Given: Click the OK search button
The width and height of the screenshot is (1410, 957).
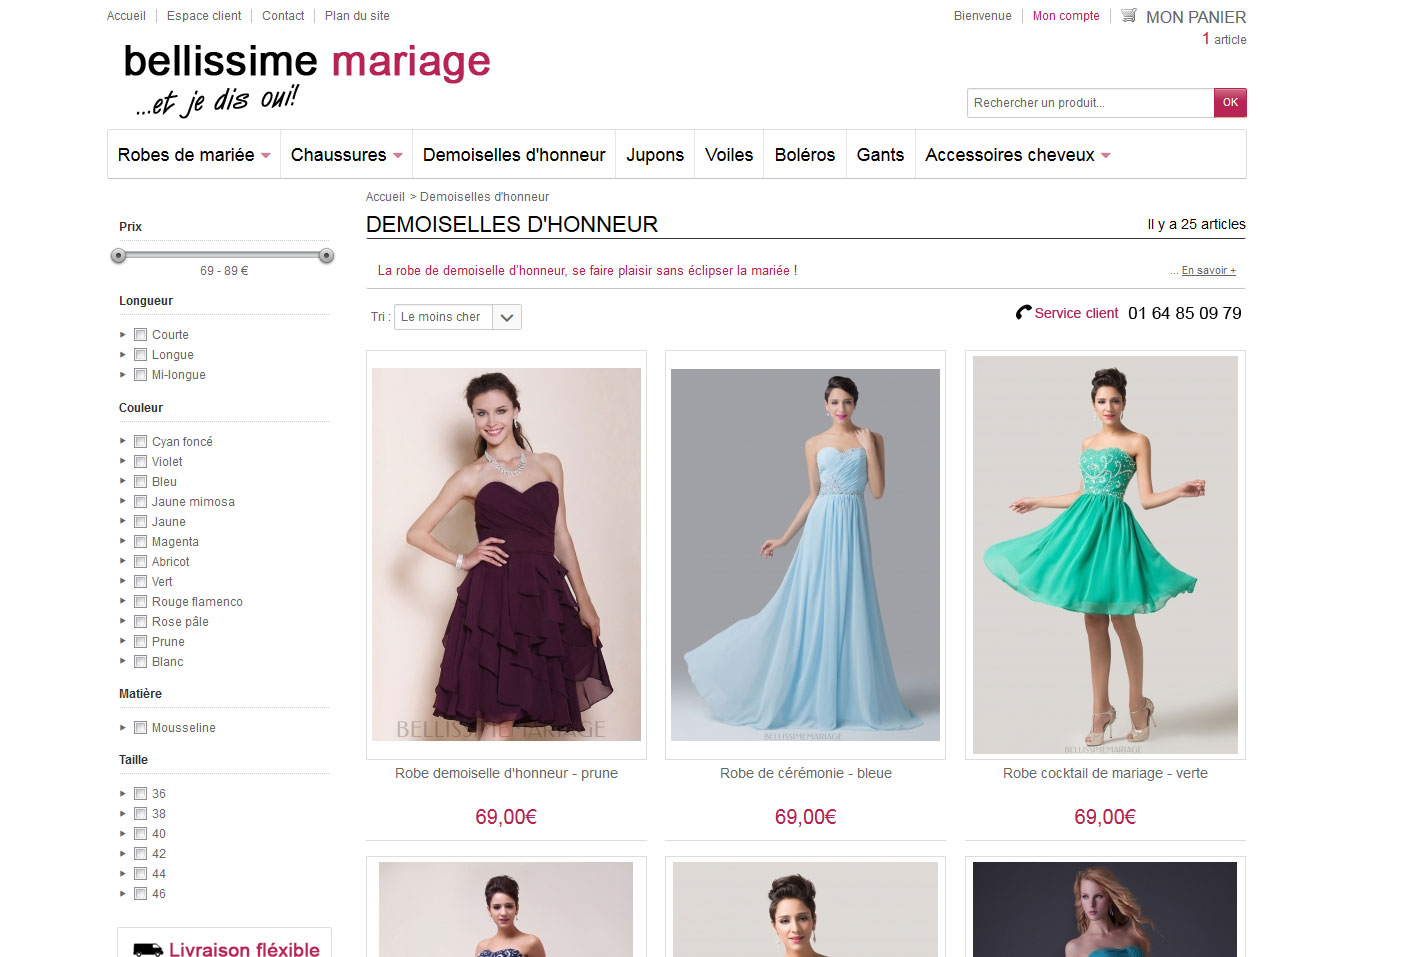Looking at the screenshot, I should [x=1230, y=103].
